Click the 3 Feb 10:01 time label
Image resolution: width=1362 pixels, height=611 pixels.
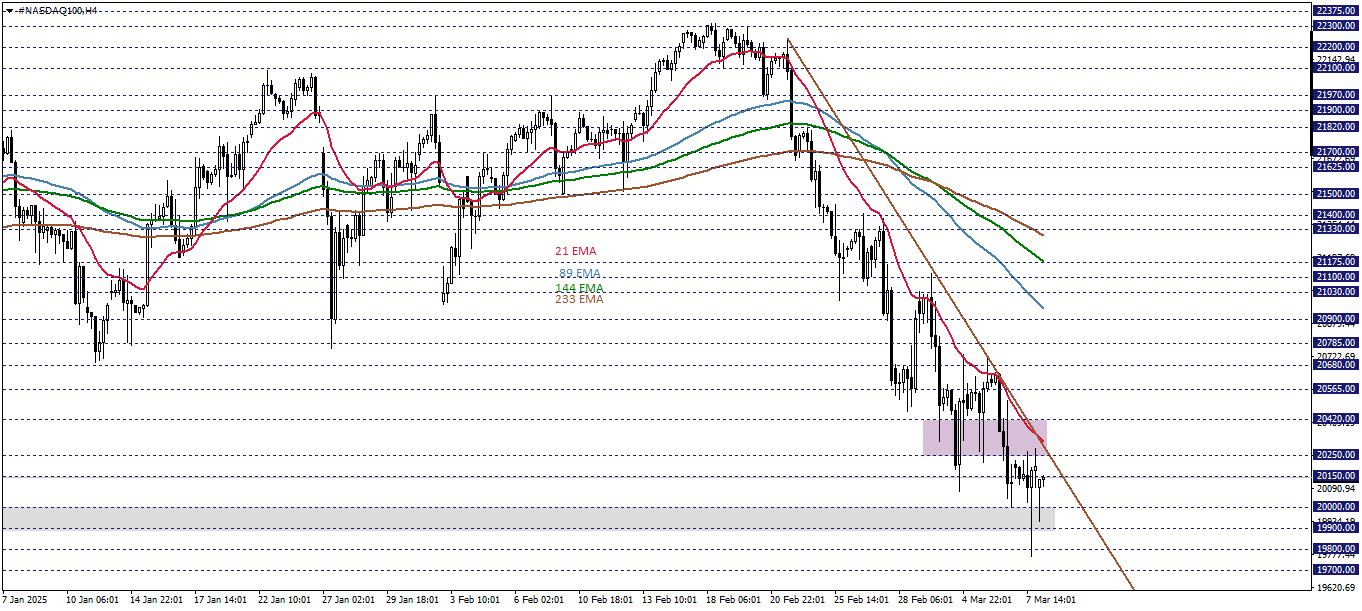point(475,600)
